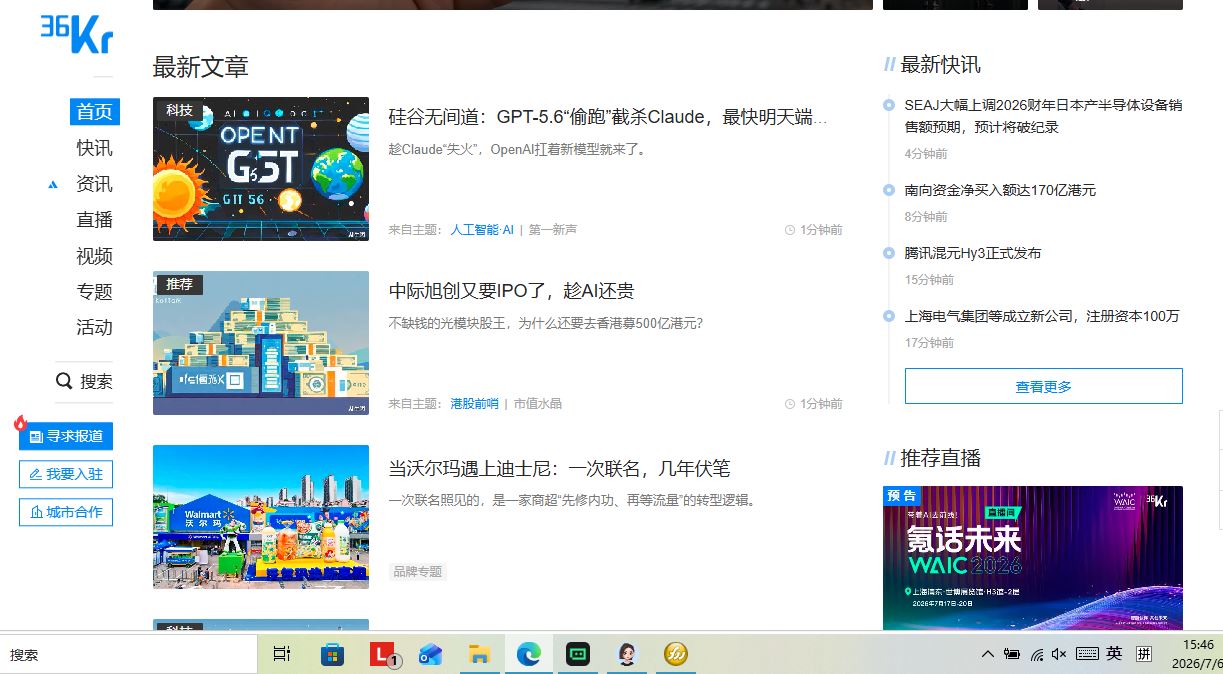Click the 36Kr logo
This screenshot has width=1223, height=674.
click(77, 35)
